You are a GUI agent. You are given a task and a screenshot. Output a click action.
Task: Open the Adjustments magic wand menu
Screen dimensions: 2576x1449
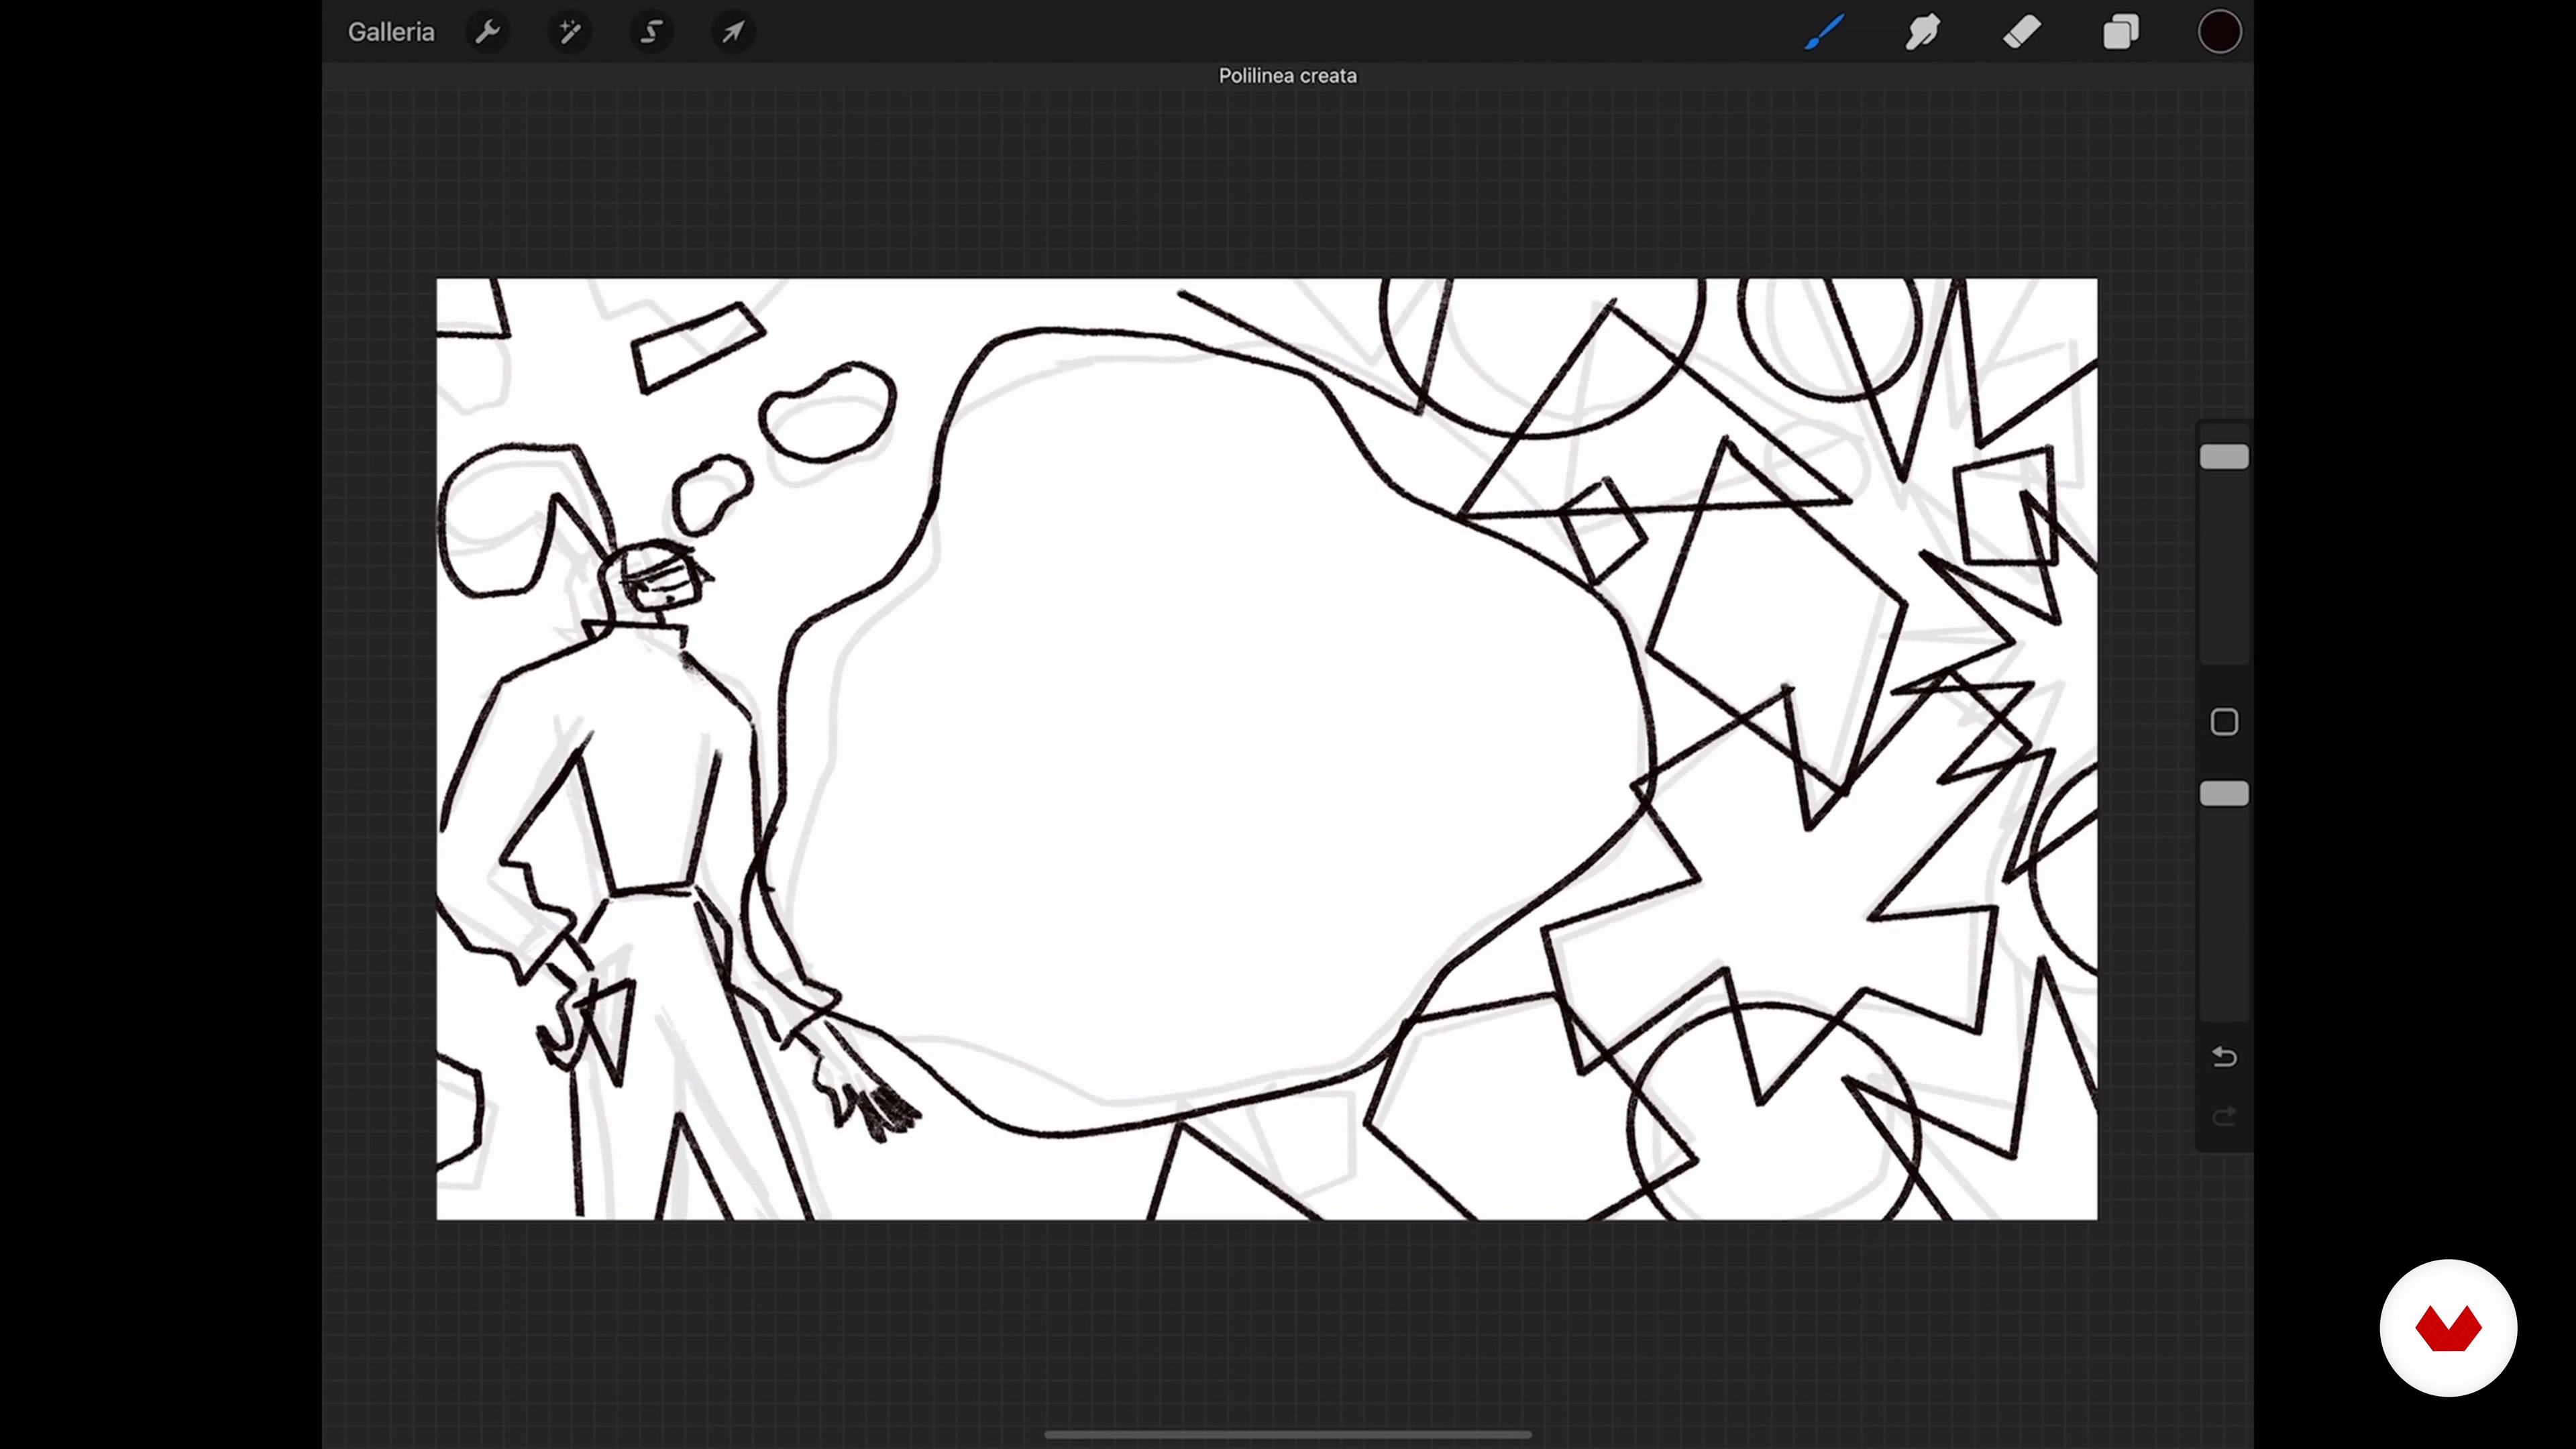[x=570, y=32]
